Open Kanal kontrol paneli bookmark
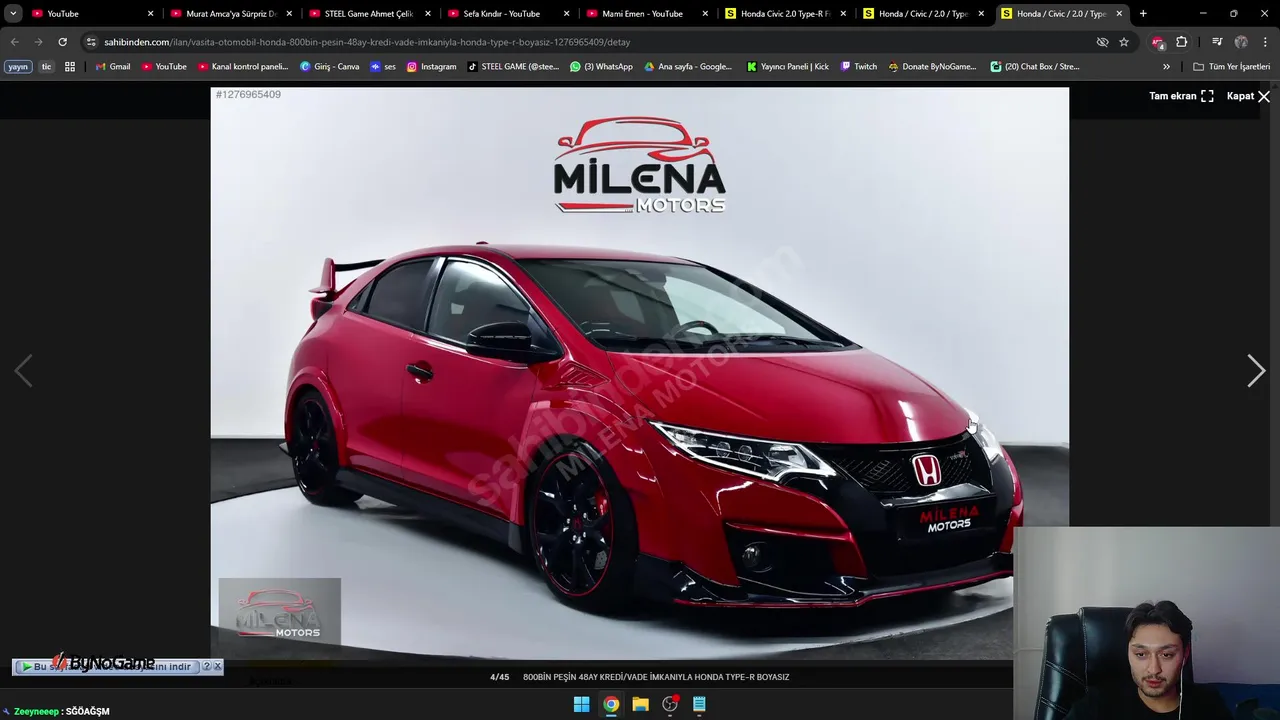The height and width of the screenshot is (720, 1280). 243,67
